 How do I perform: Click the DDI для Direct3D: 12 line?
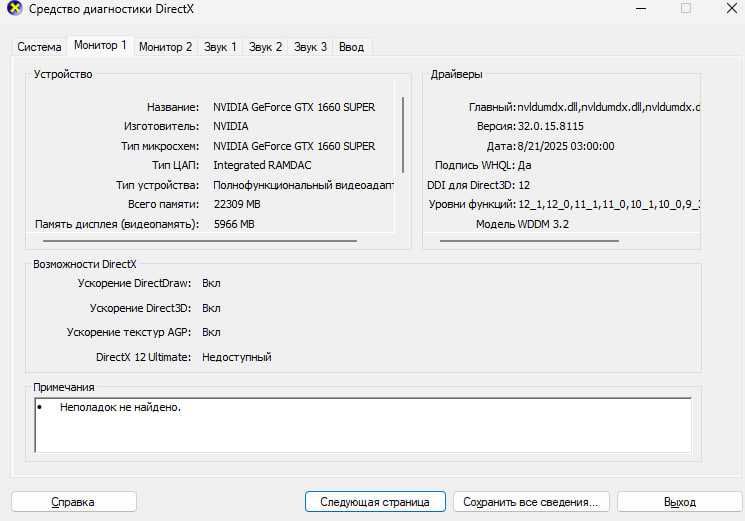478,185
